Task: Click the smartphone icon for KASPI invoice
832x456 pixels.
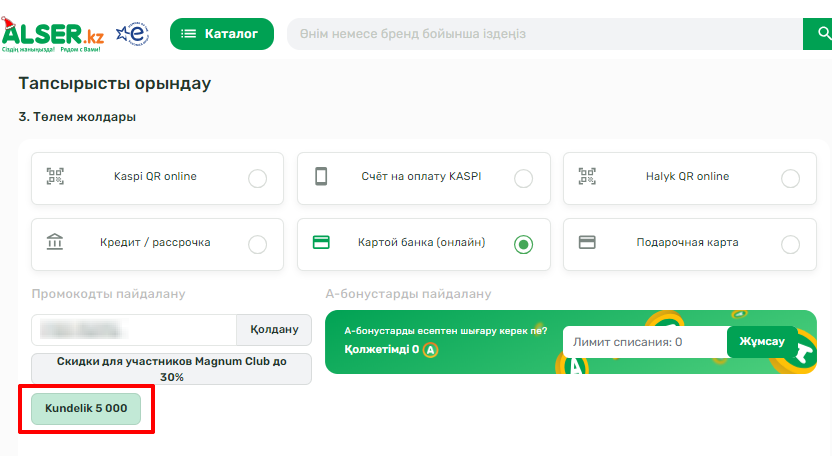Action: coord(321,177)
